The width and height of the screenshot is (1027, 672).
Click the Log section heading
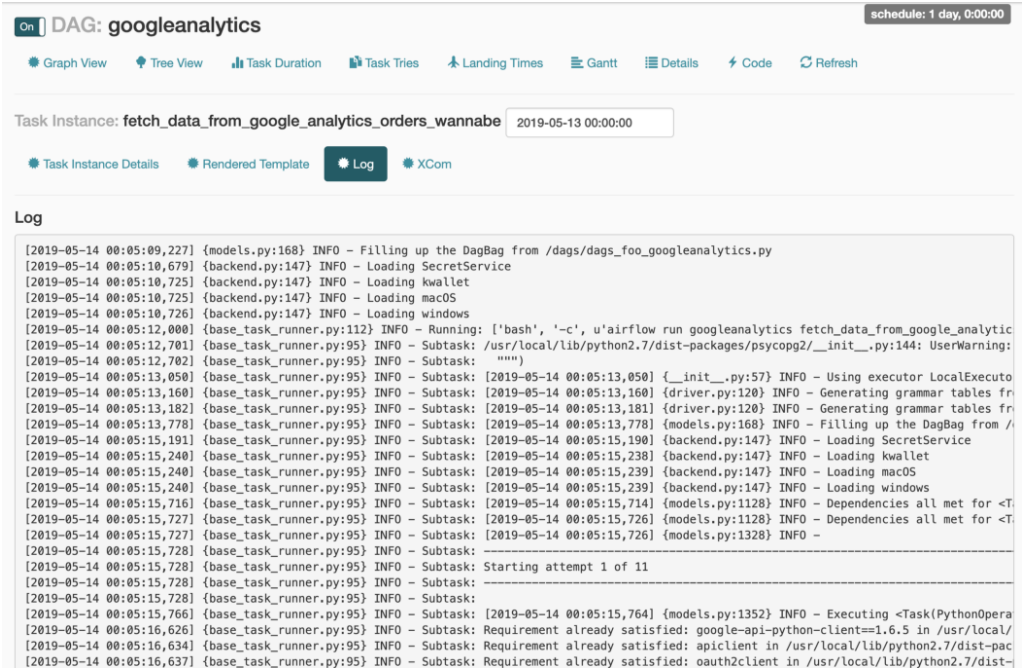click(28, 217)
